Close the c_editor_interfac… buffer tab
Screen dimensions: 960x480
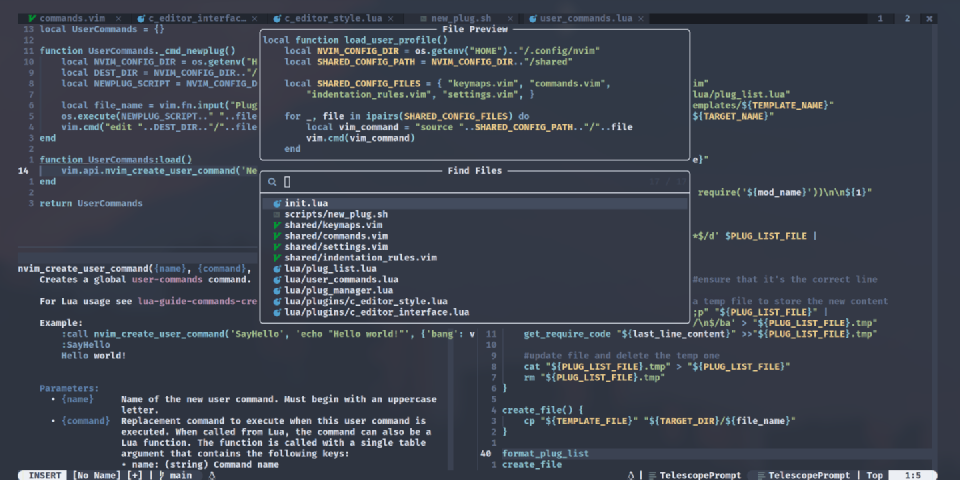pyautogui.click(x=254, y=18)
